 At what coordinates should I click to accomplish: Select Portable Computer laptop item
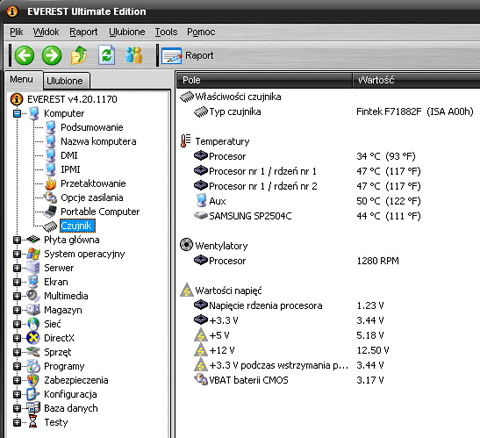pos(91,212)
